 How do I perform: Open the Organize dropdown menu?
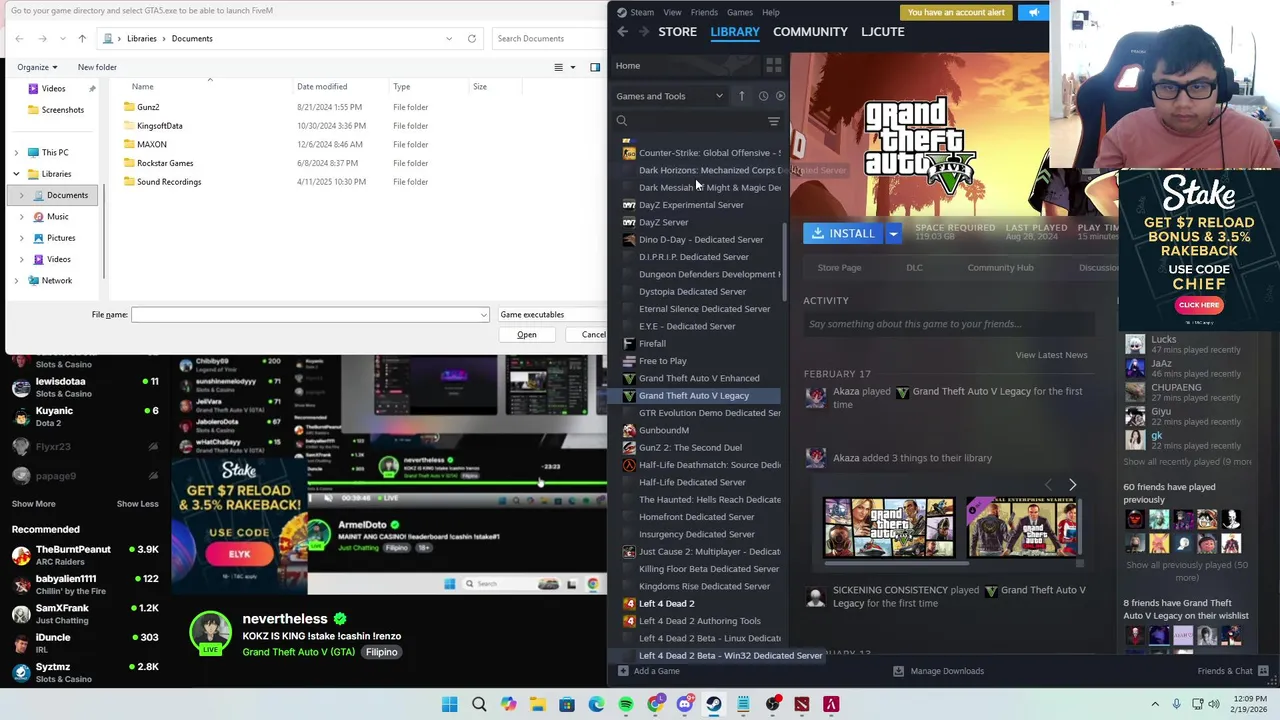coord(37,67)
